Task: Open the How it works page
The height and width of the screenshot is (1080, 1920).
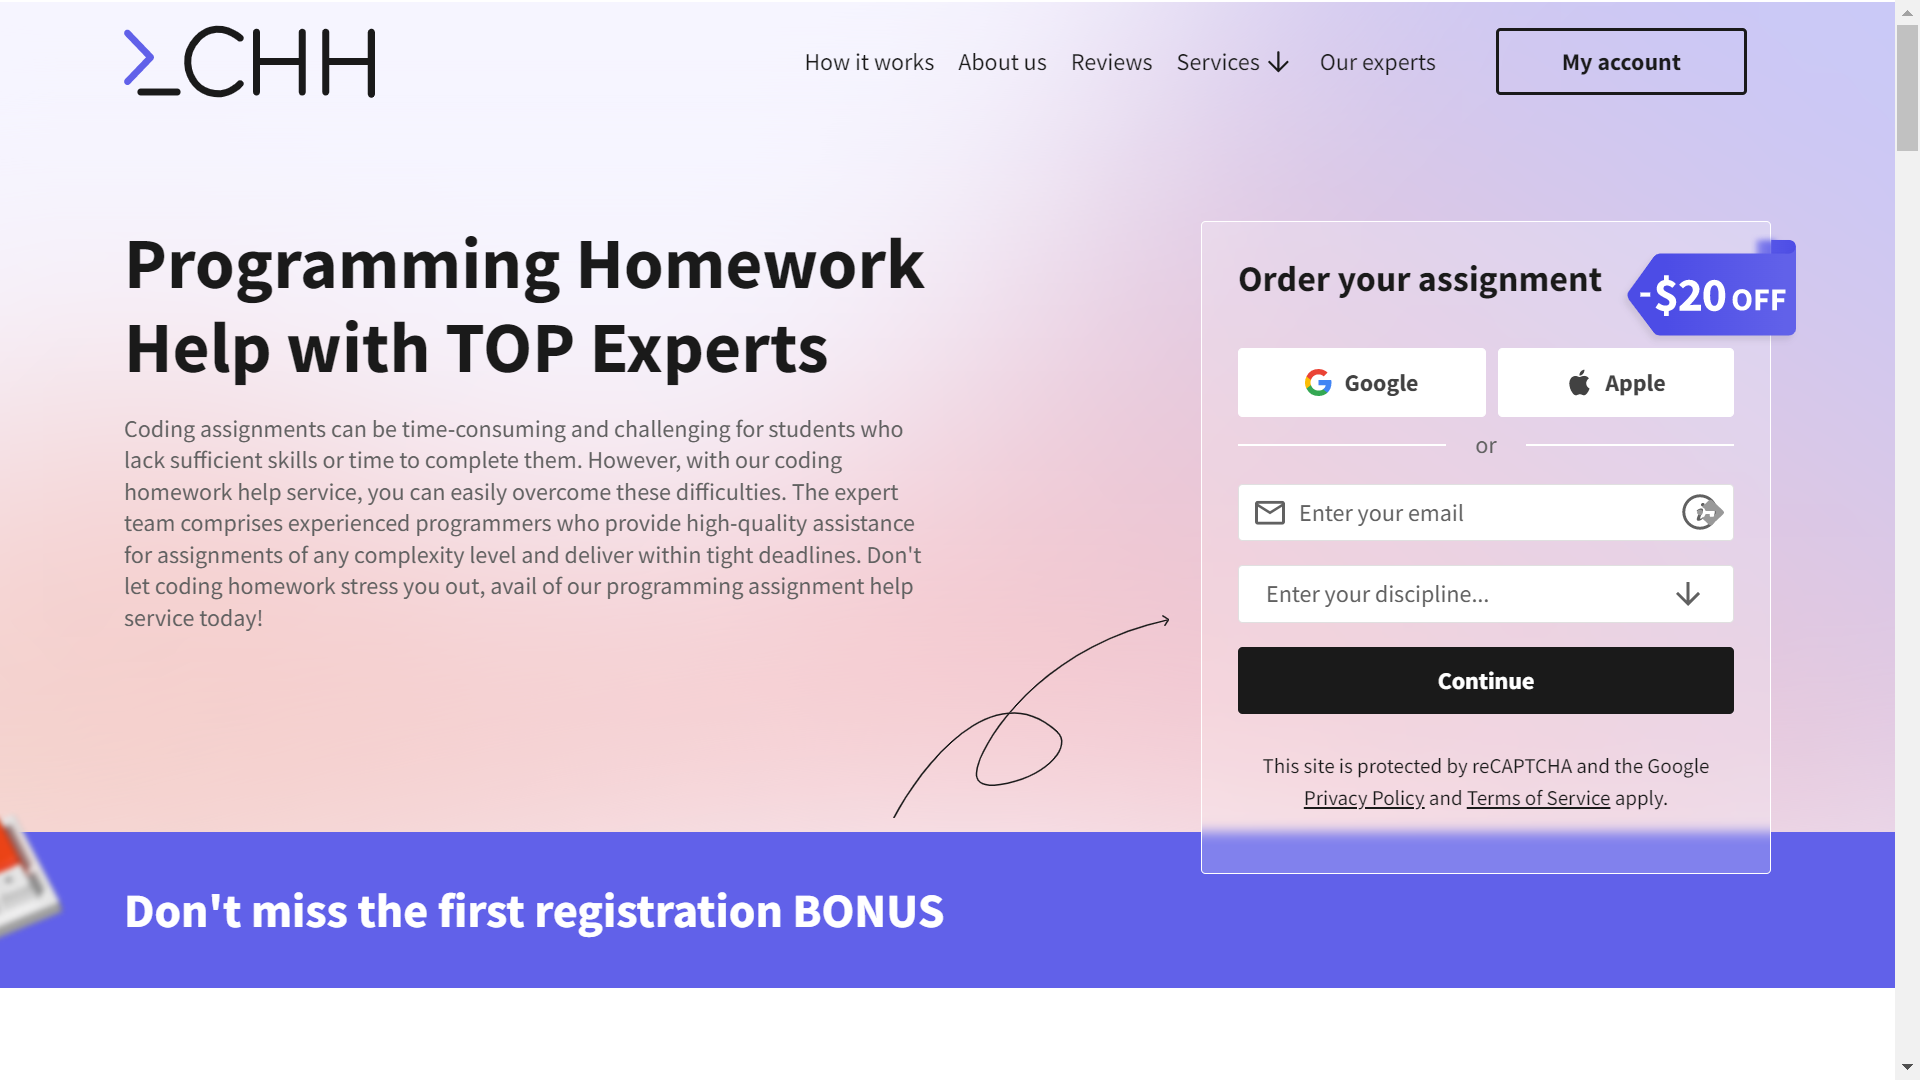Action: pos(869,62)
